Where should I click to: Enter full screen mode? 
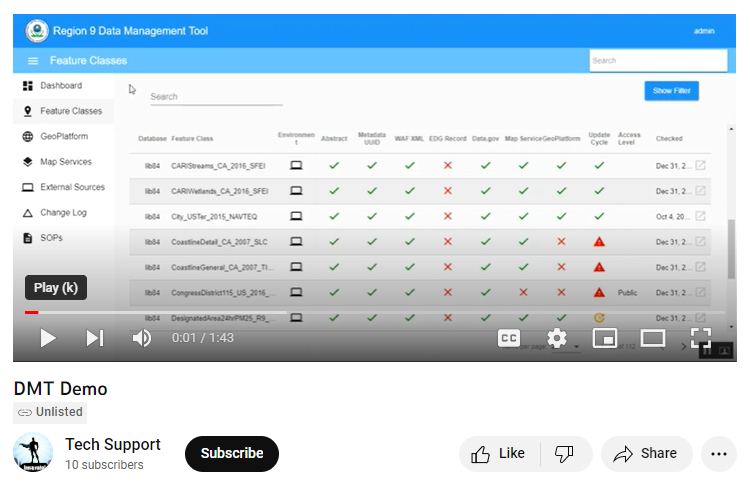[701, 338]
